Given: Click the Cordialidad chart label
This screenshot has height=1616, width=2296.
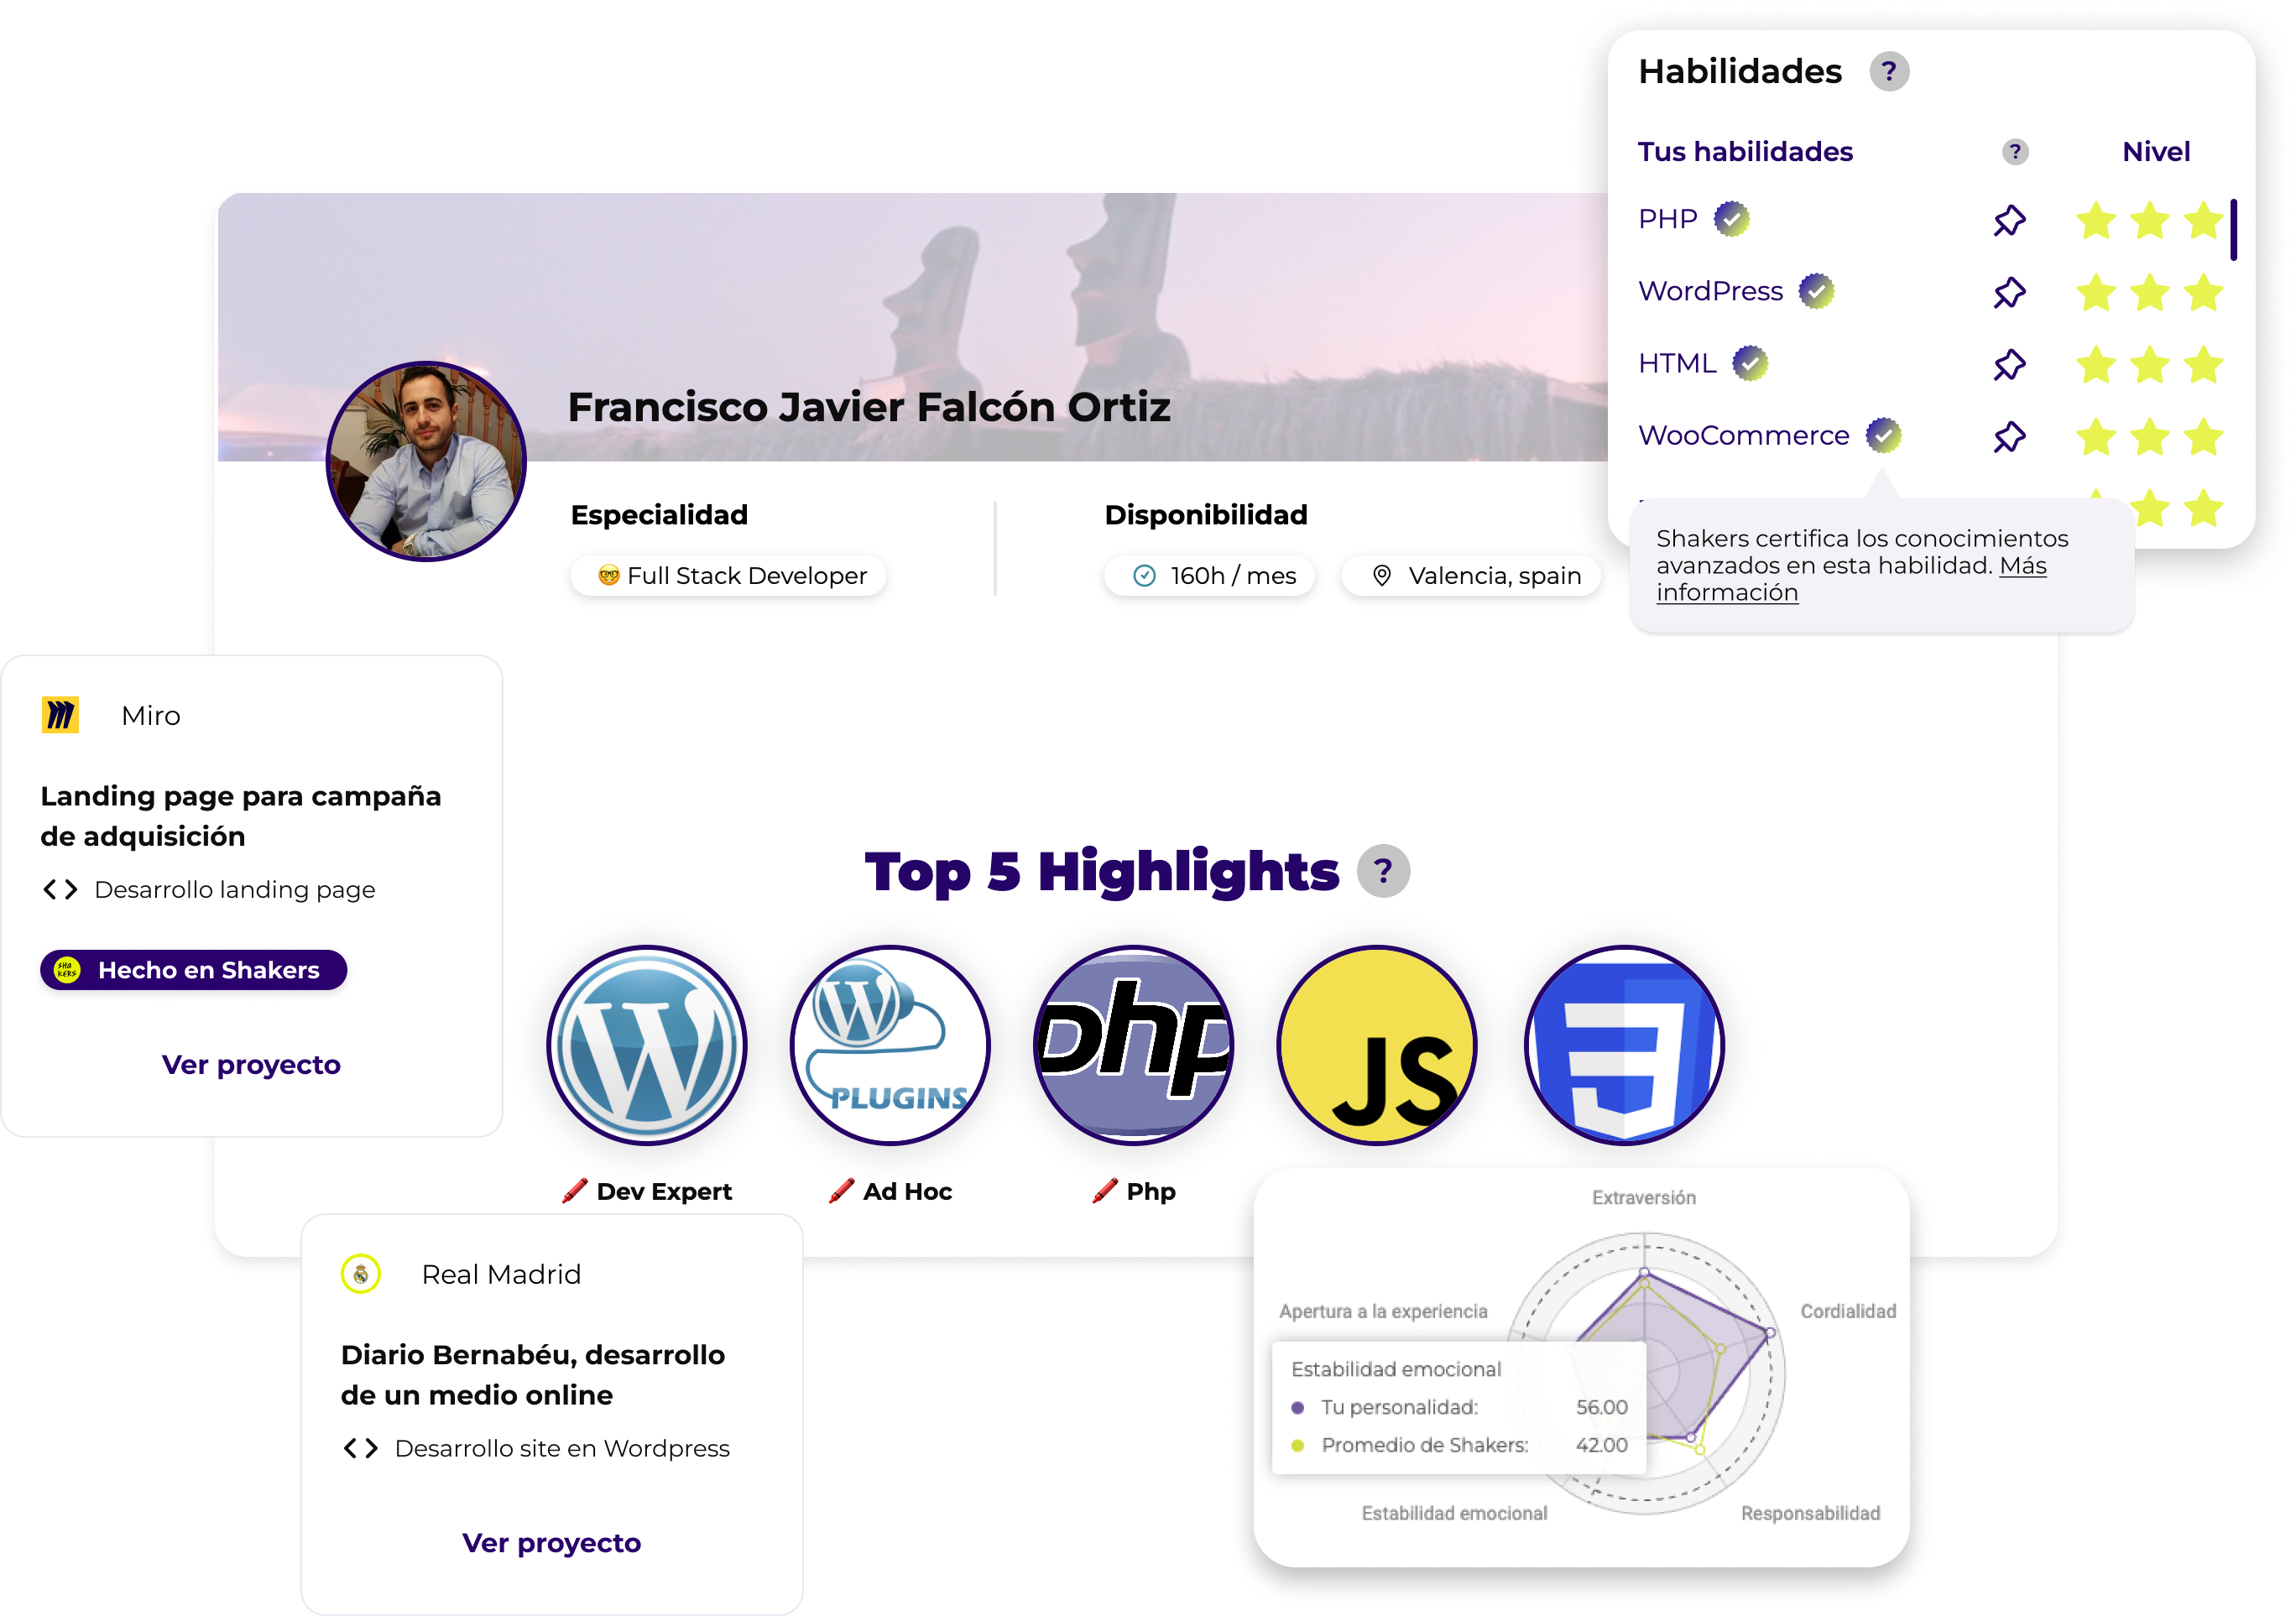Looking at the screenshot, I should click(1848, 1311).
